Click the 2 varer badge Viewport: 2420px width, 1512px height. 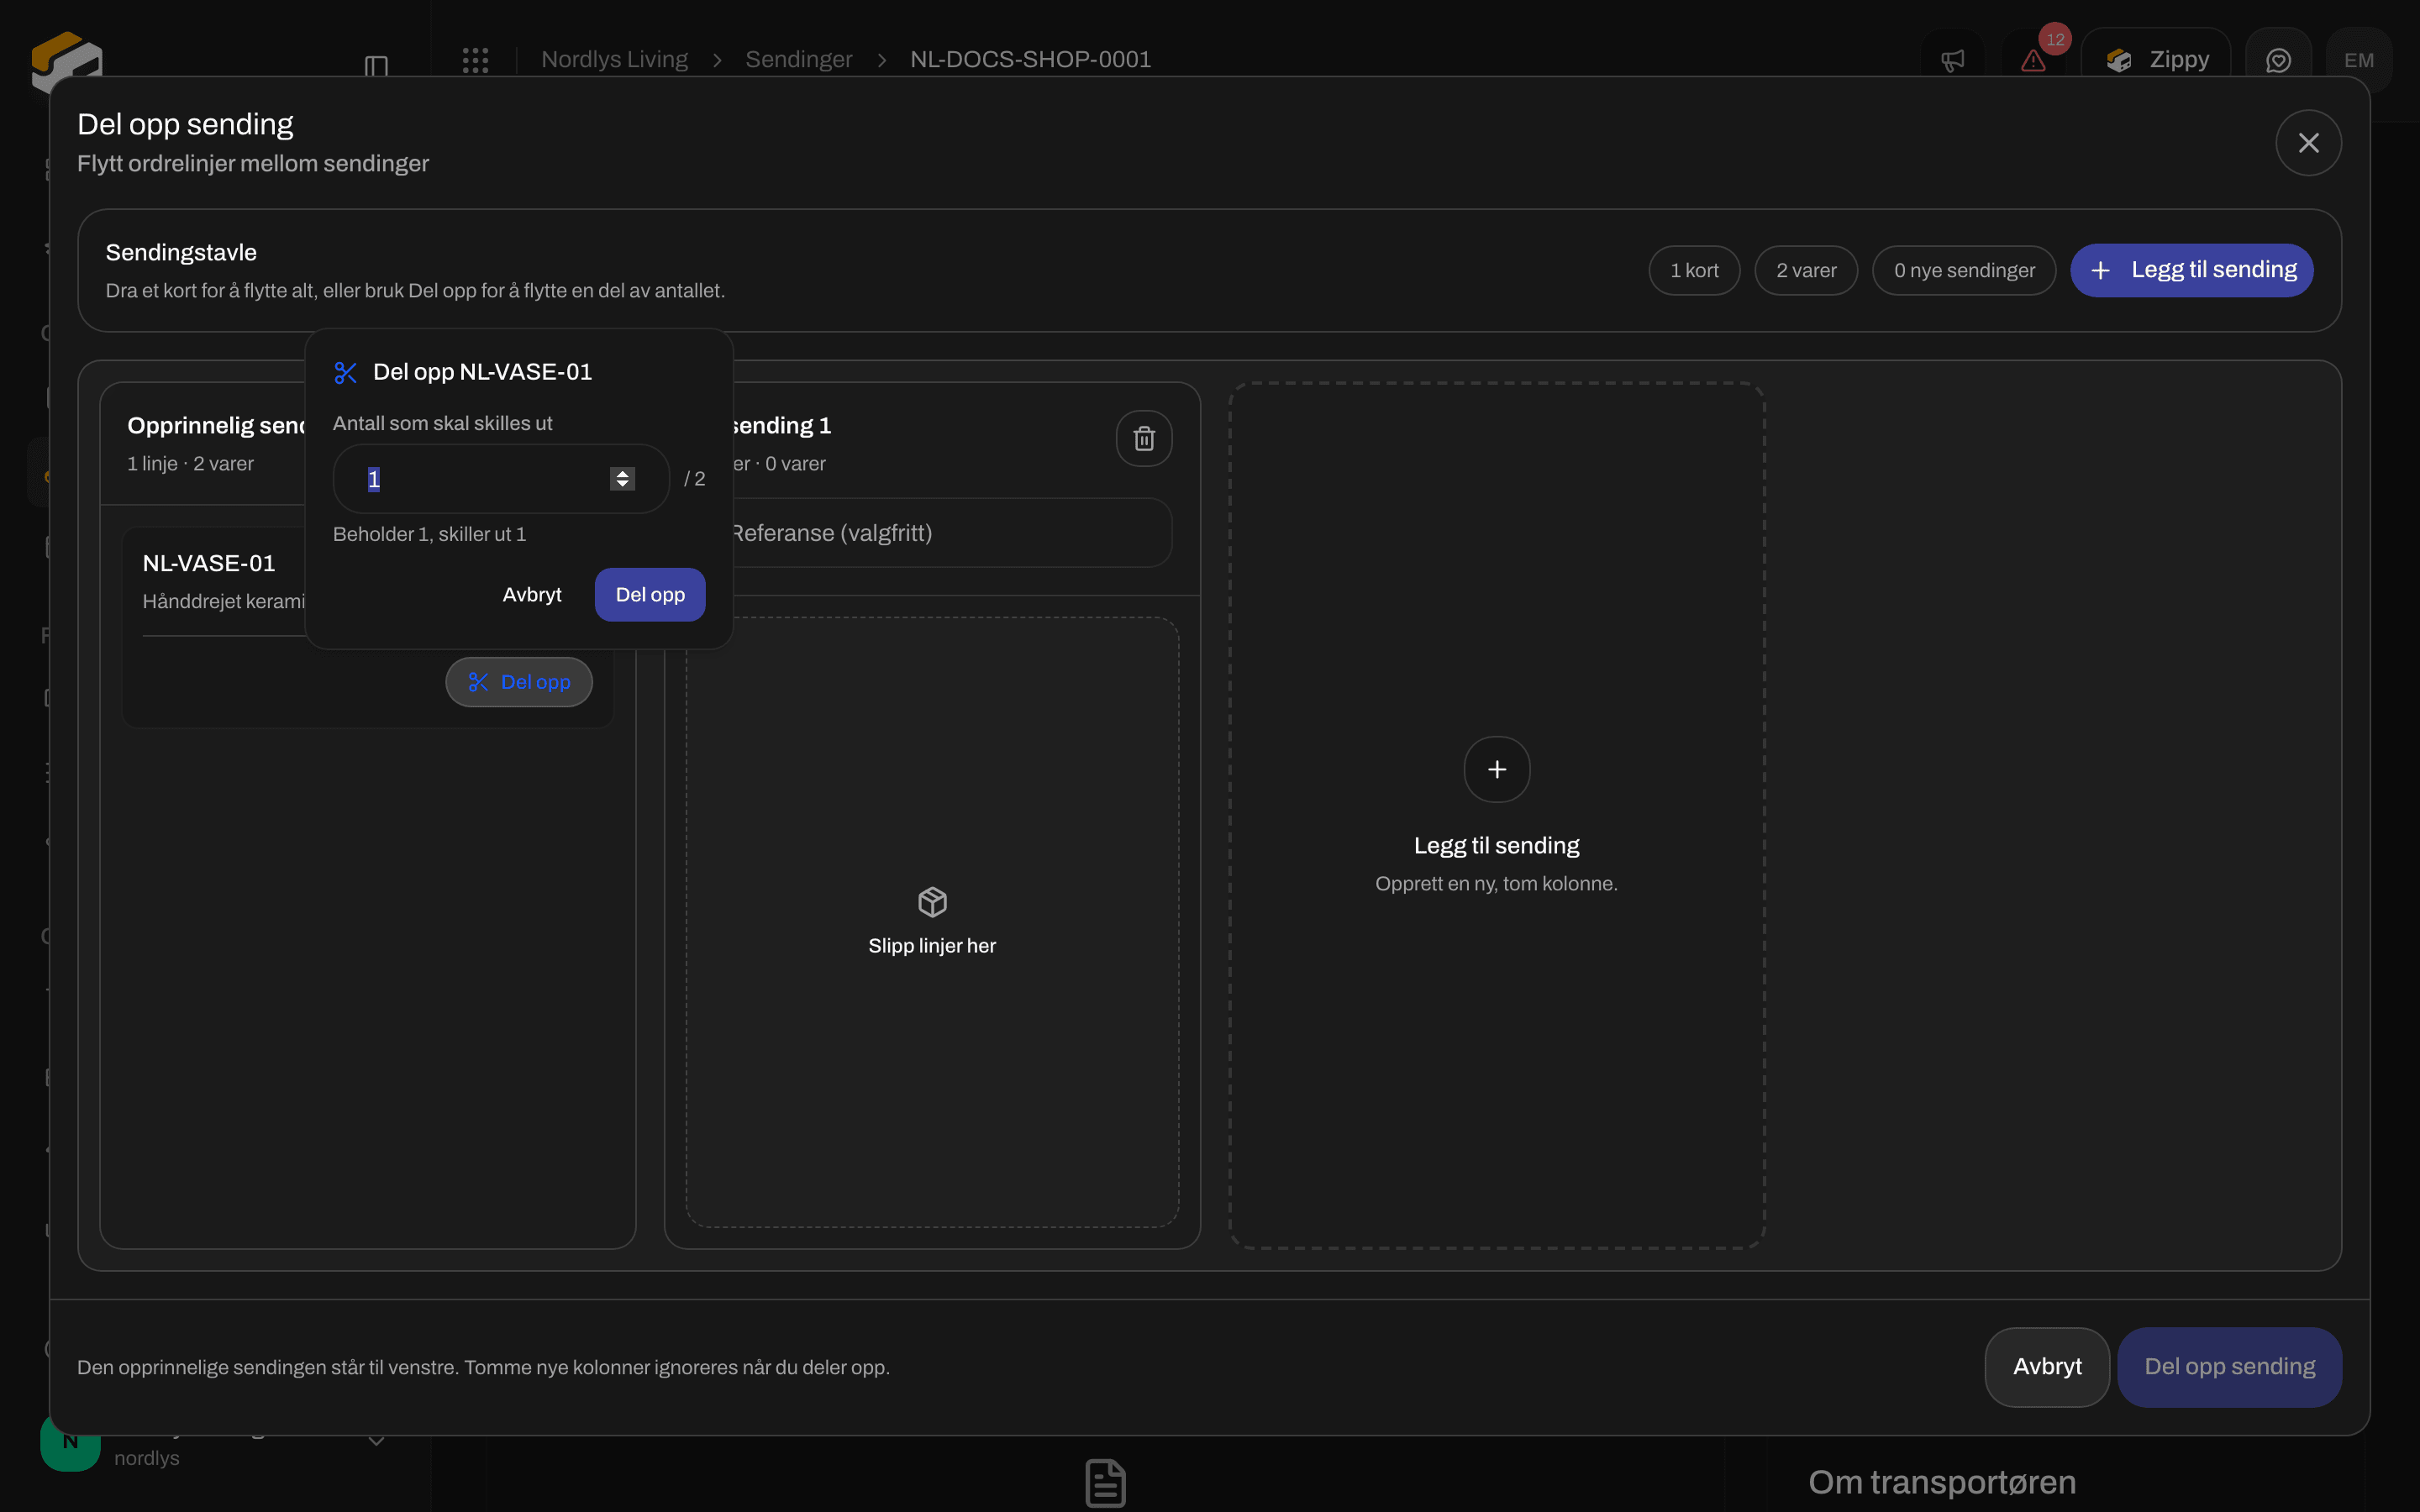[1806, 271]
